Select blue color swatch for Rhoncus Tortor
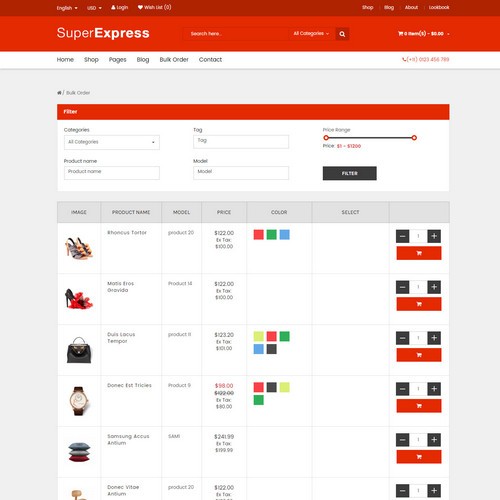Image resolution: width=500 pixels, height=500 pixels. (284, 235)
